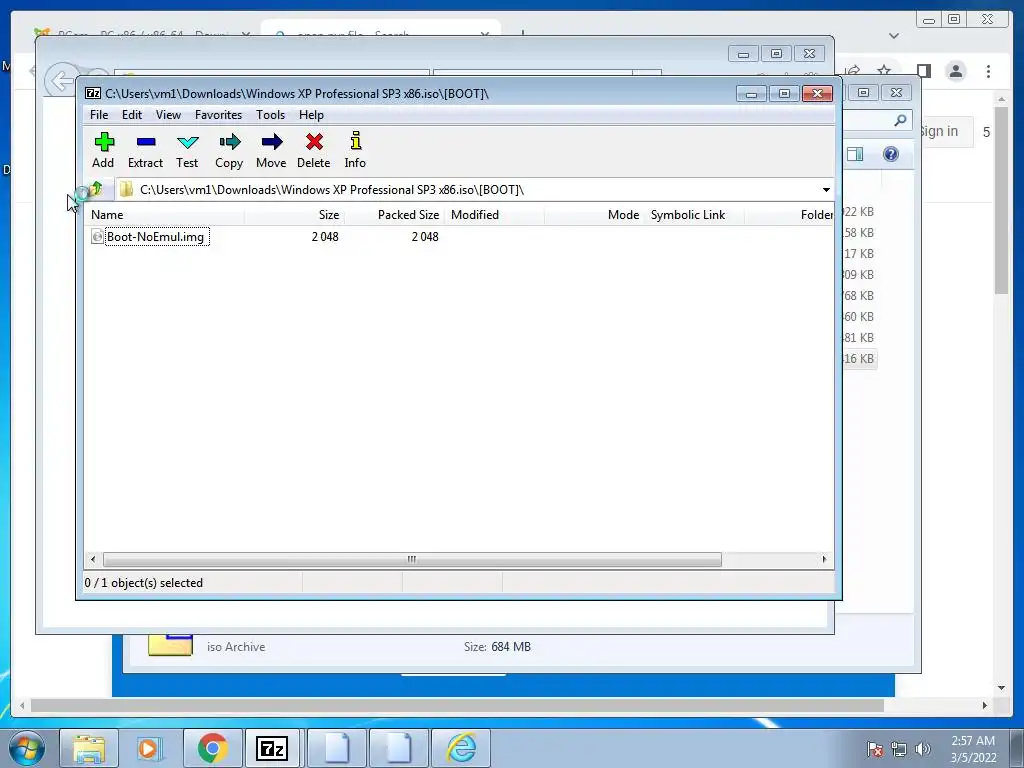Bookmark this page with star icon
The width and height of the screenshot is (1024, 768).
pyautogui.click(x=884, y=71)
